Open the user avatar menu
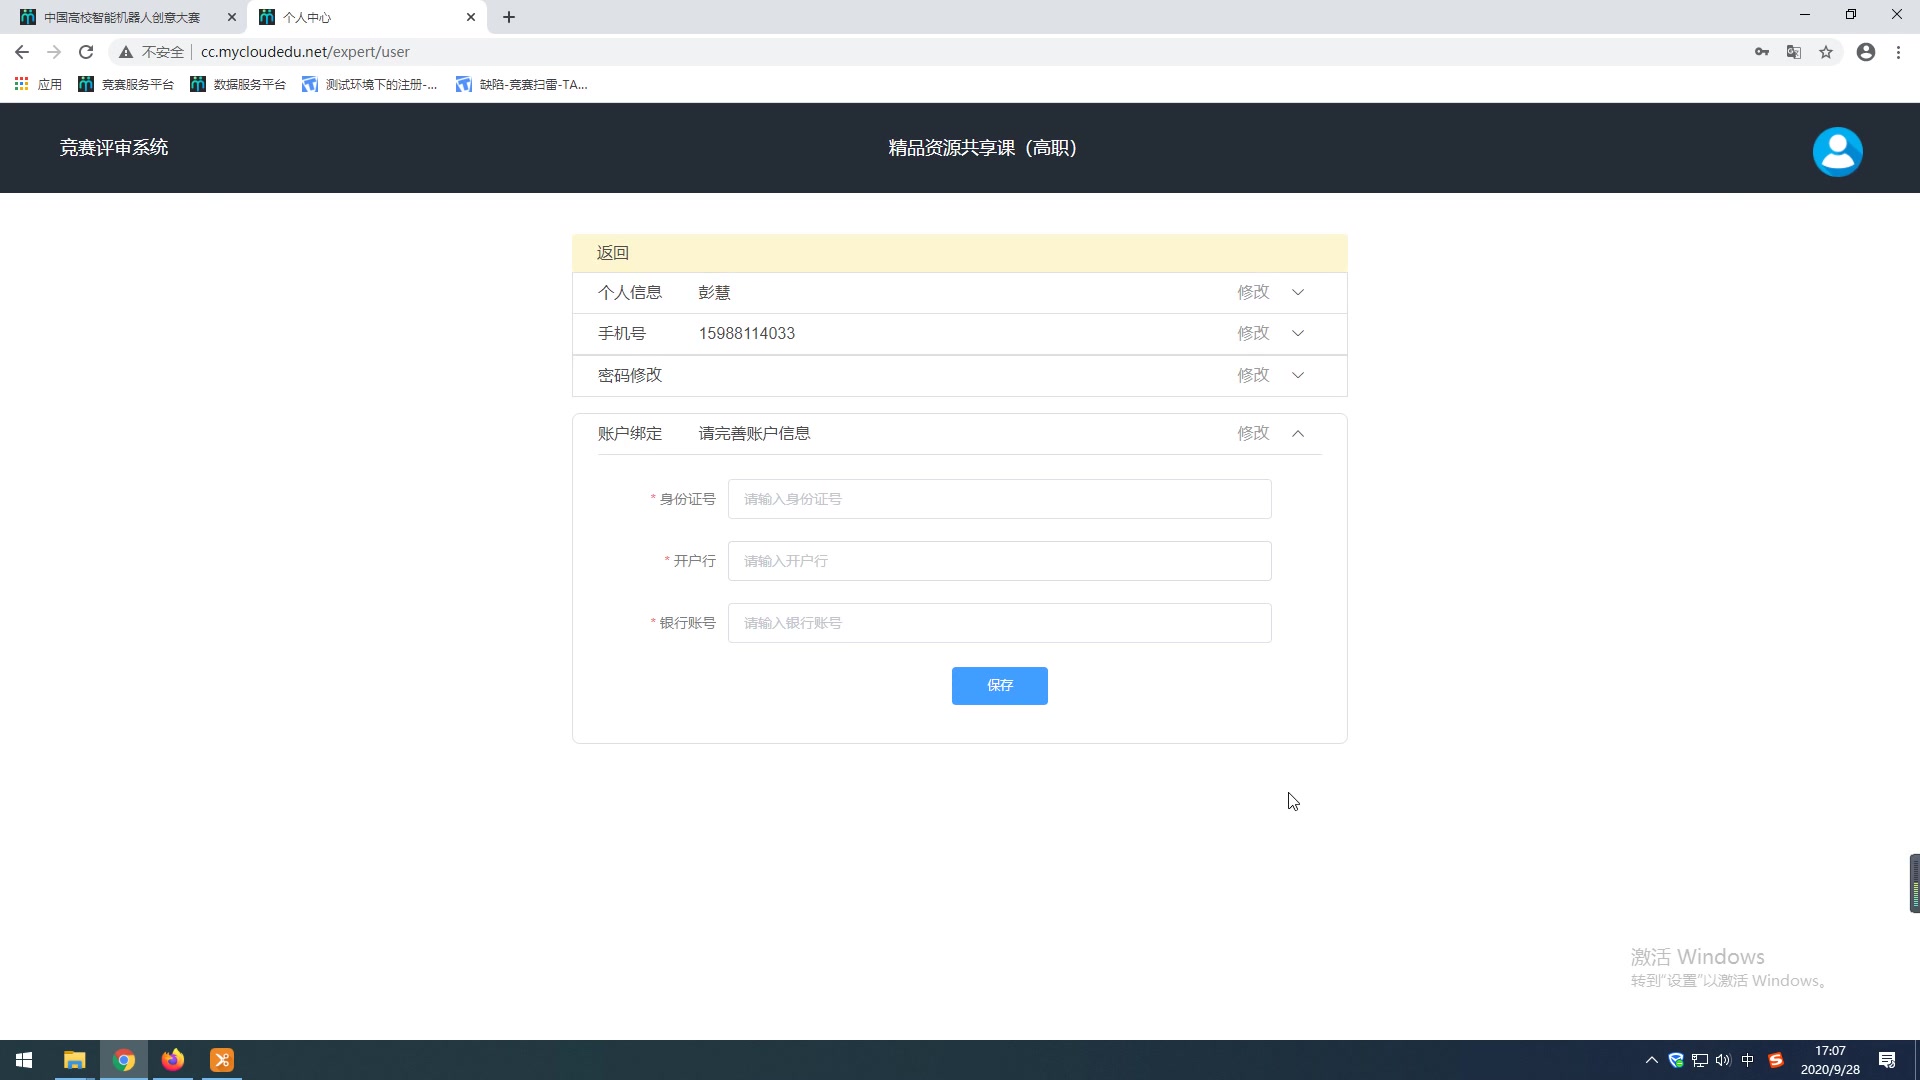The height and width of the screenshot is (1080, 1920). 1837,152
